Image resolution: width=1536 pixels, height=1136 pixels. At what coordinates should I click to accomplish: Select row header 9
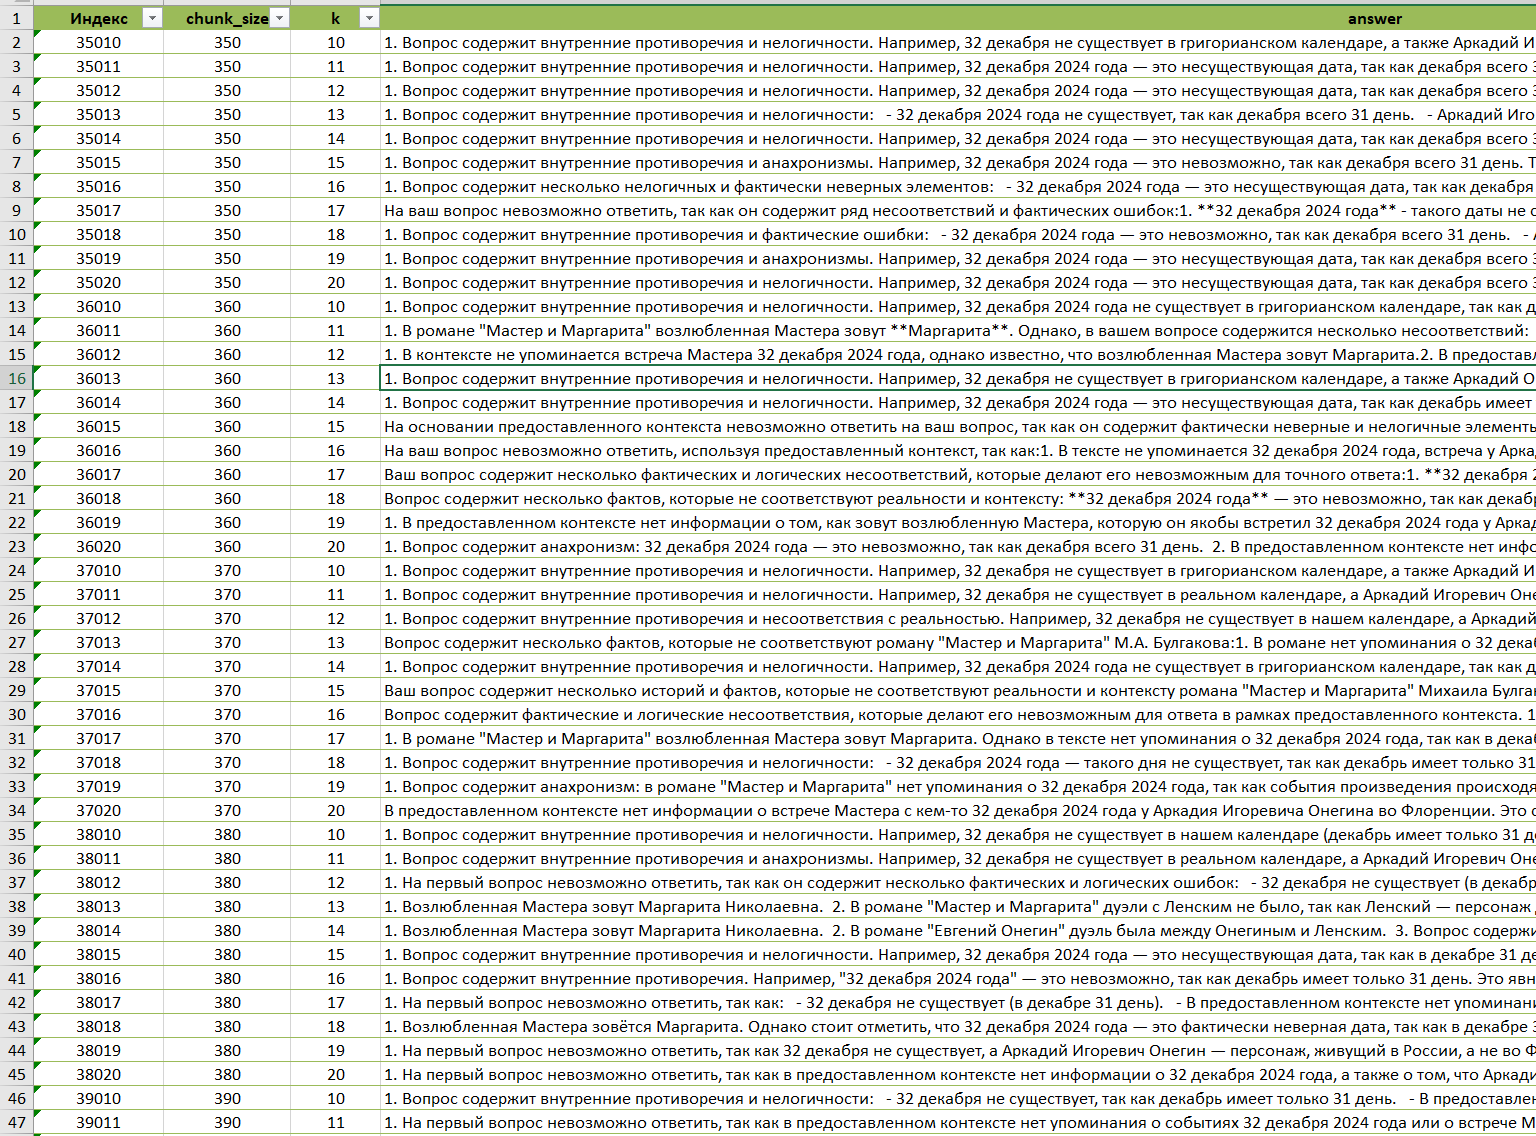[16, 210]
